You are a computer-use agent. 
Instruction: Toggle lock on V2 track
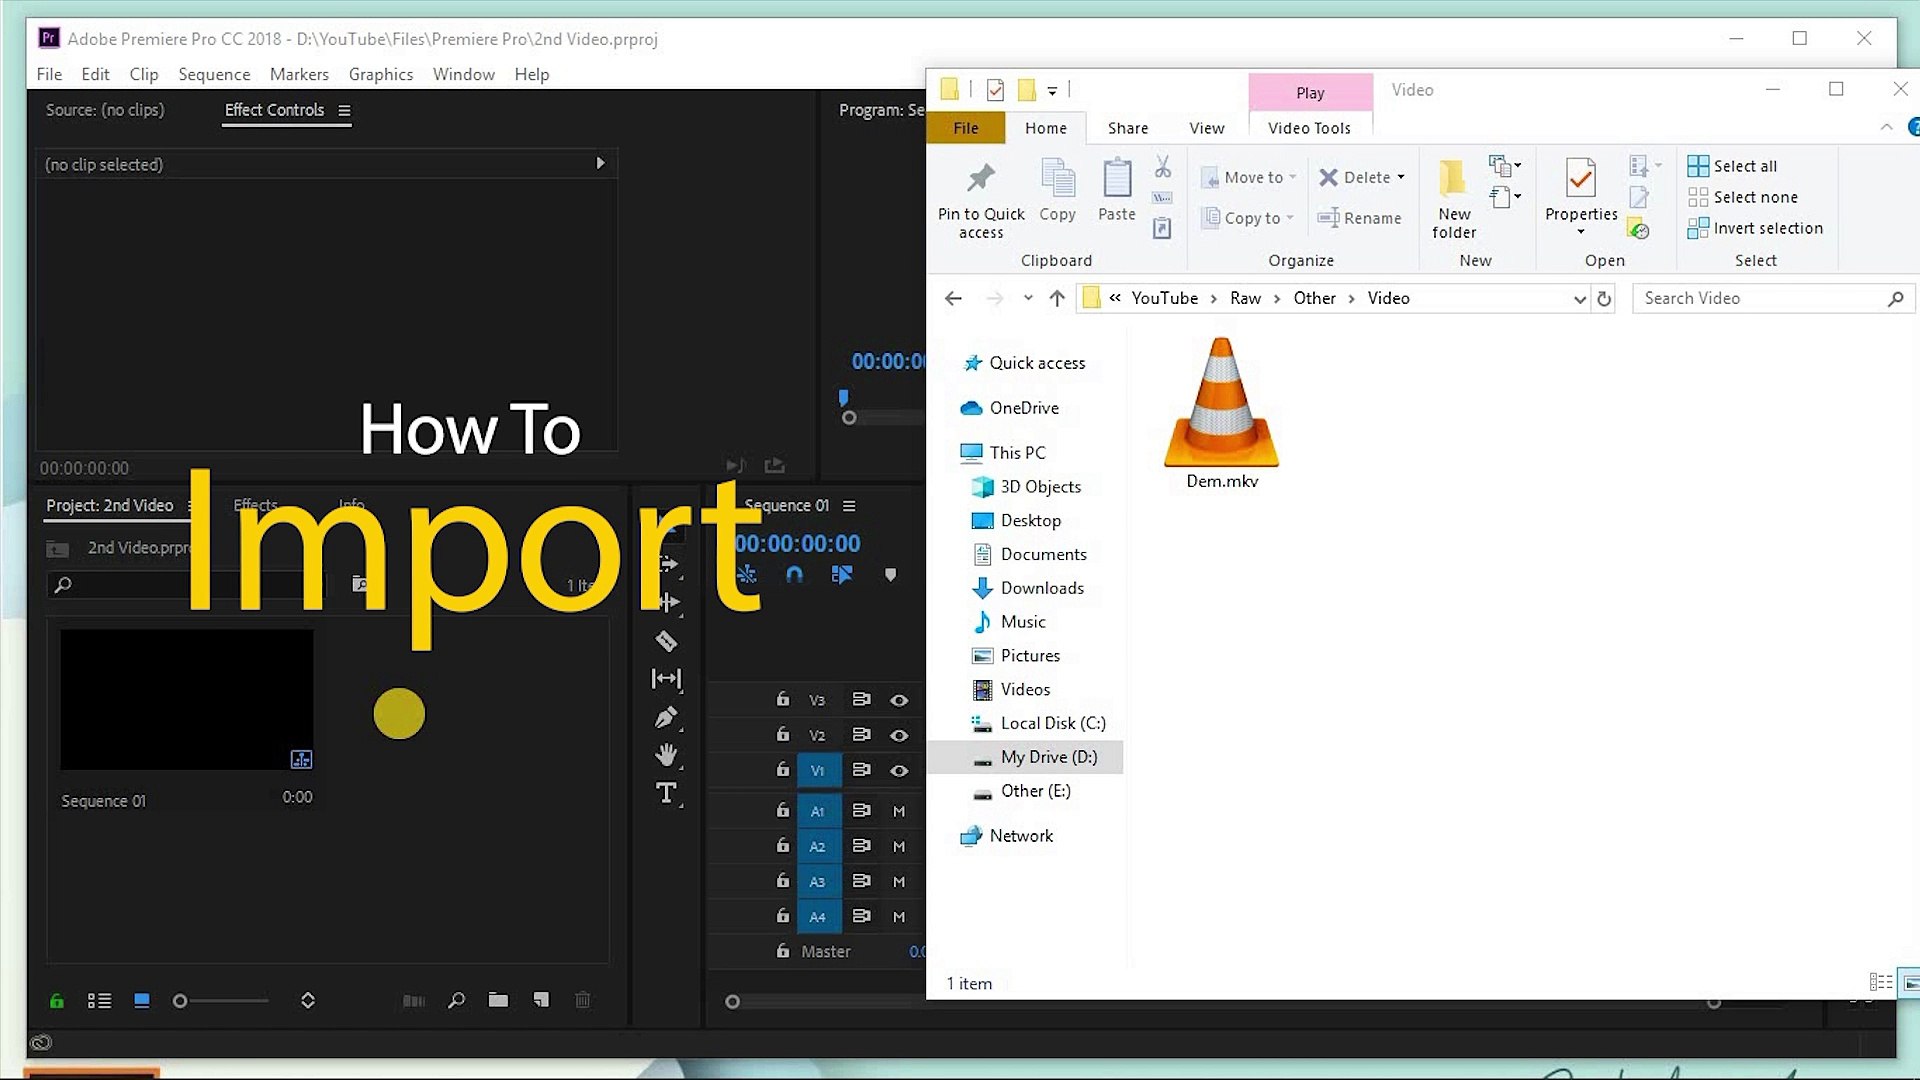click(x=783, y=735)
